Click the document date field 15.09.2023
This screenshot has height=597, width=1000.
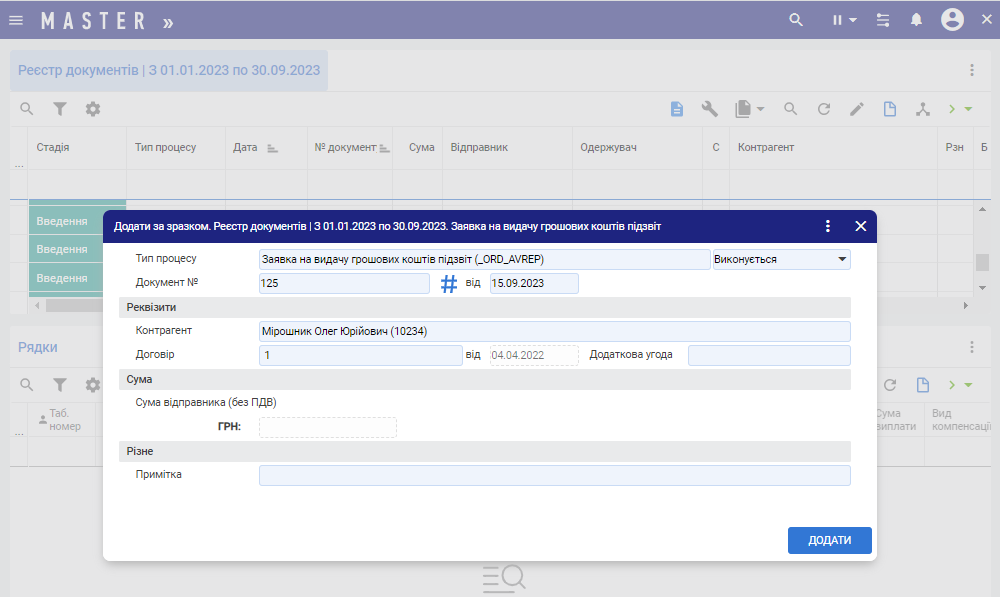click(534, 284)
